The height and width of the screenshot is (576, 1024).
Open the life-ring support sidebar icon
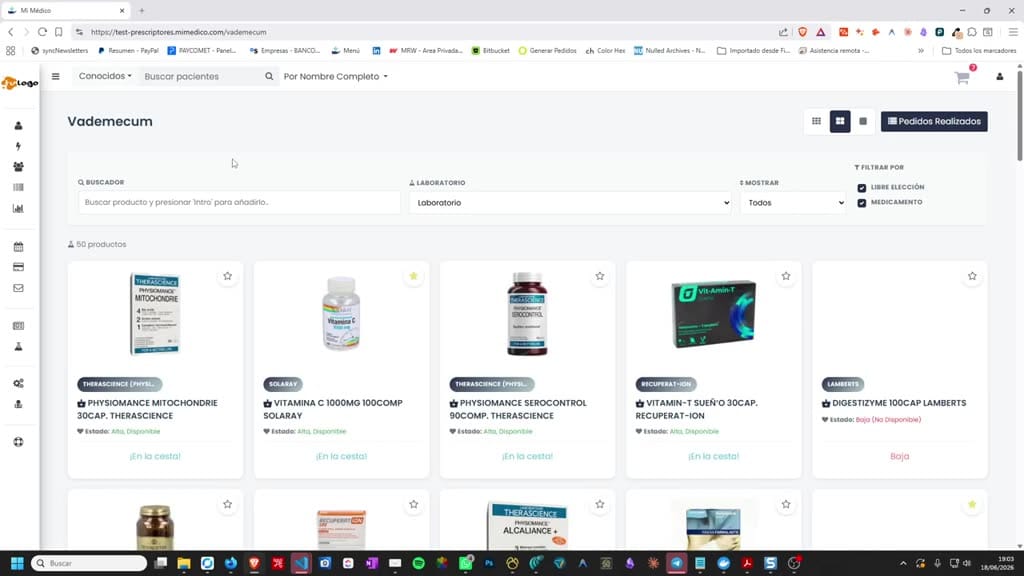click(x=18, y=442)
